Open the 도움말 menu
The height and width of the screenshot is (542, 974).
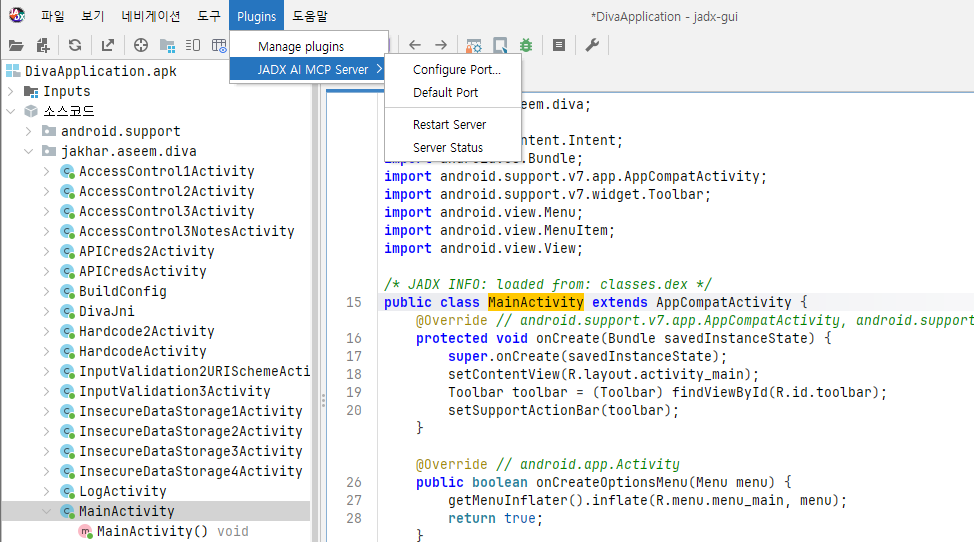310,16
